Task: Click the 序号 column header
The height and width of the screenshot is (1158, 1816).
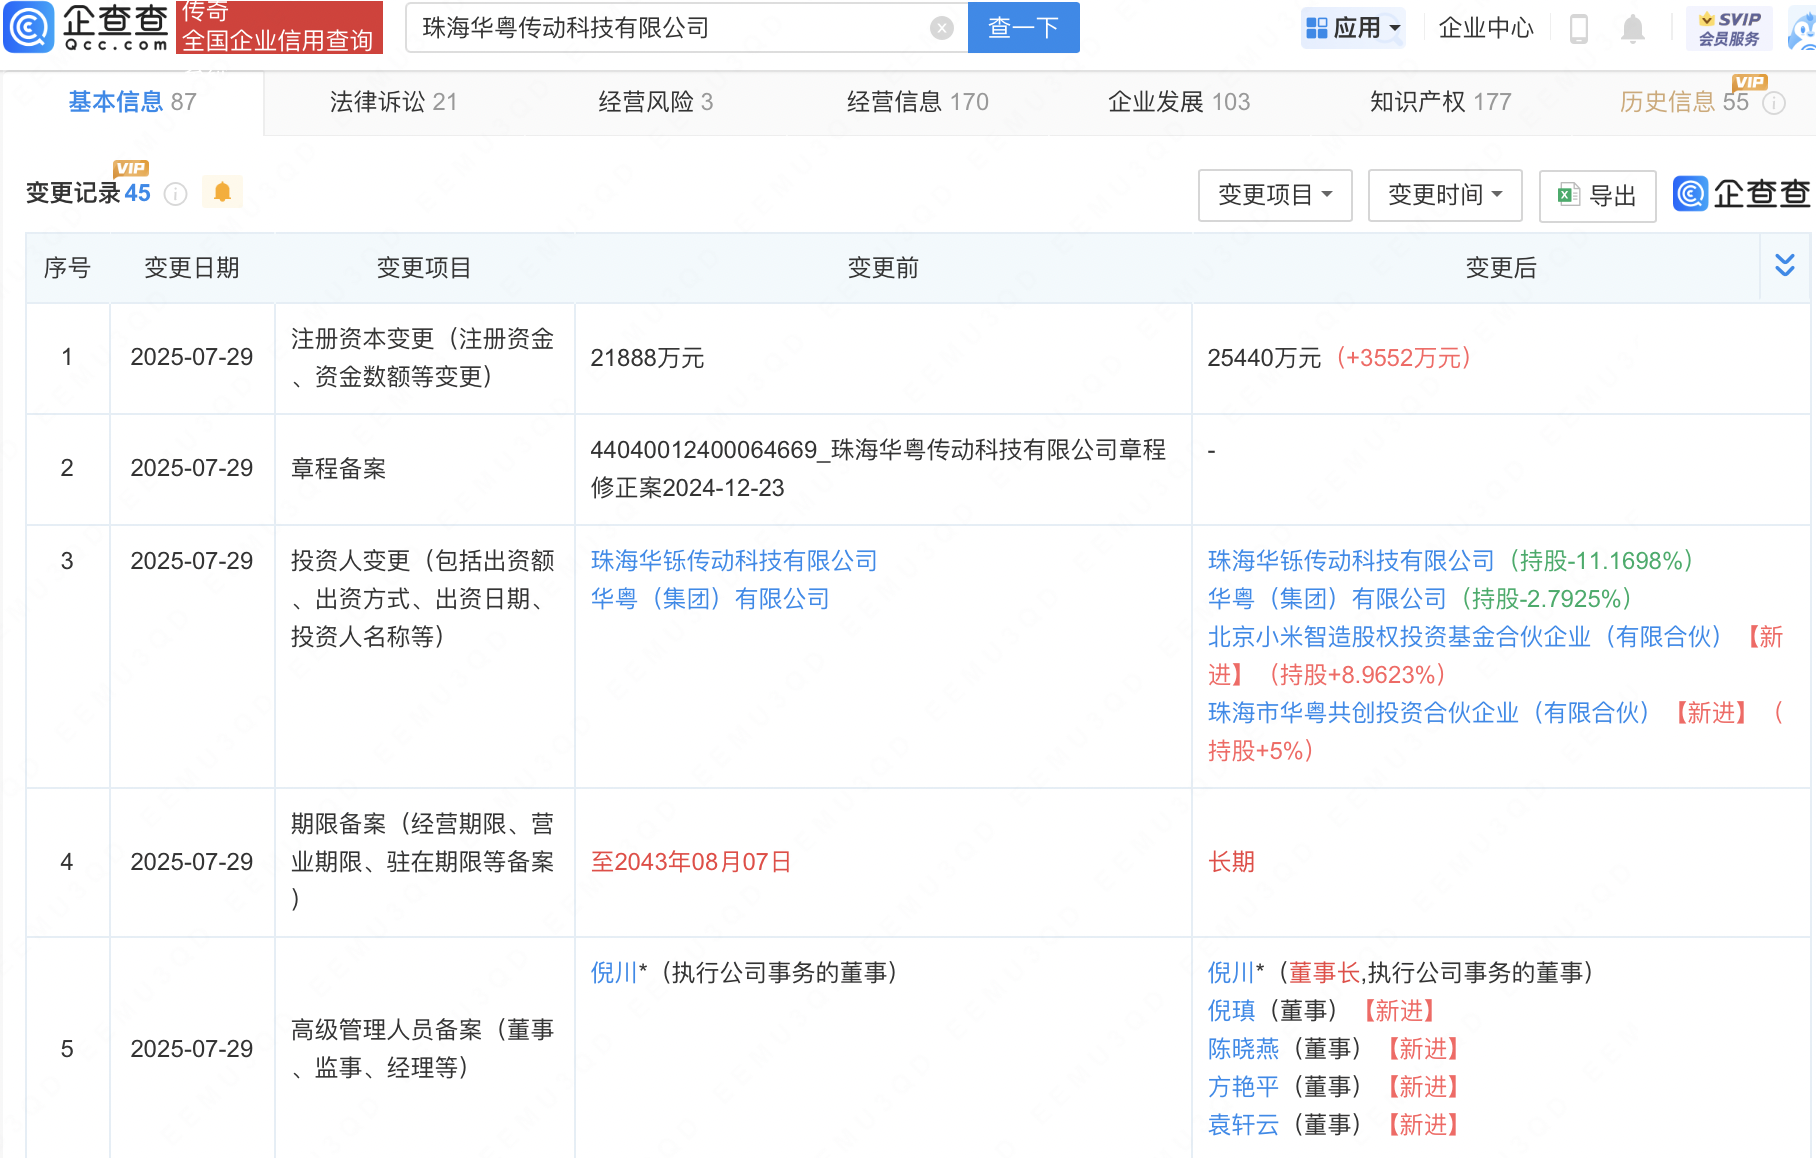Action: (x=67, y=268)
